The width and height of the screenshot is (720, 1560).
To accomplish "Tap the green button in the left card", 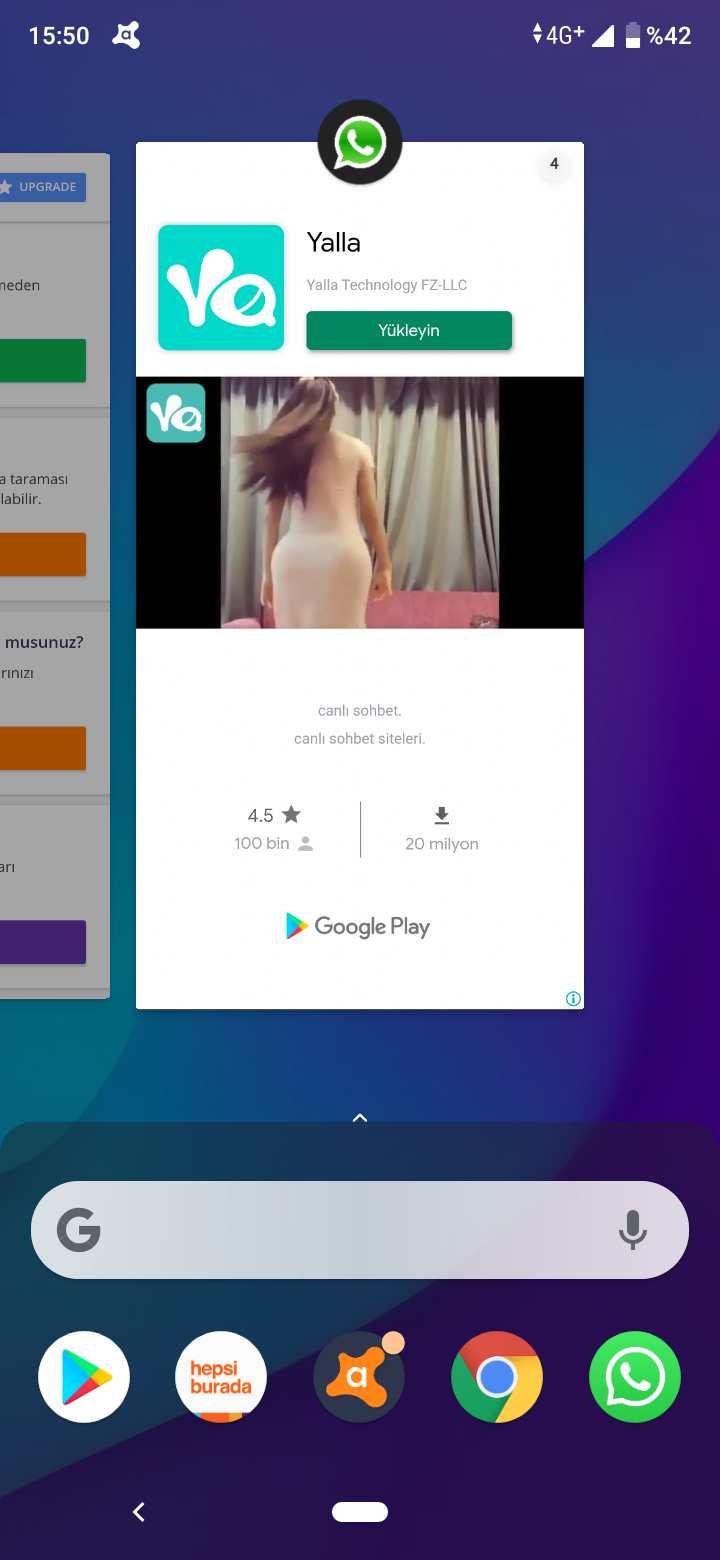I will point(42,360).
